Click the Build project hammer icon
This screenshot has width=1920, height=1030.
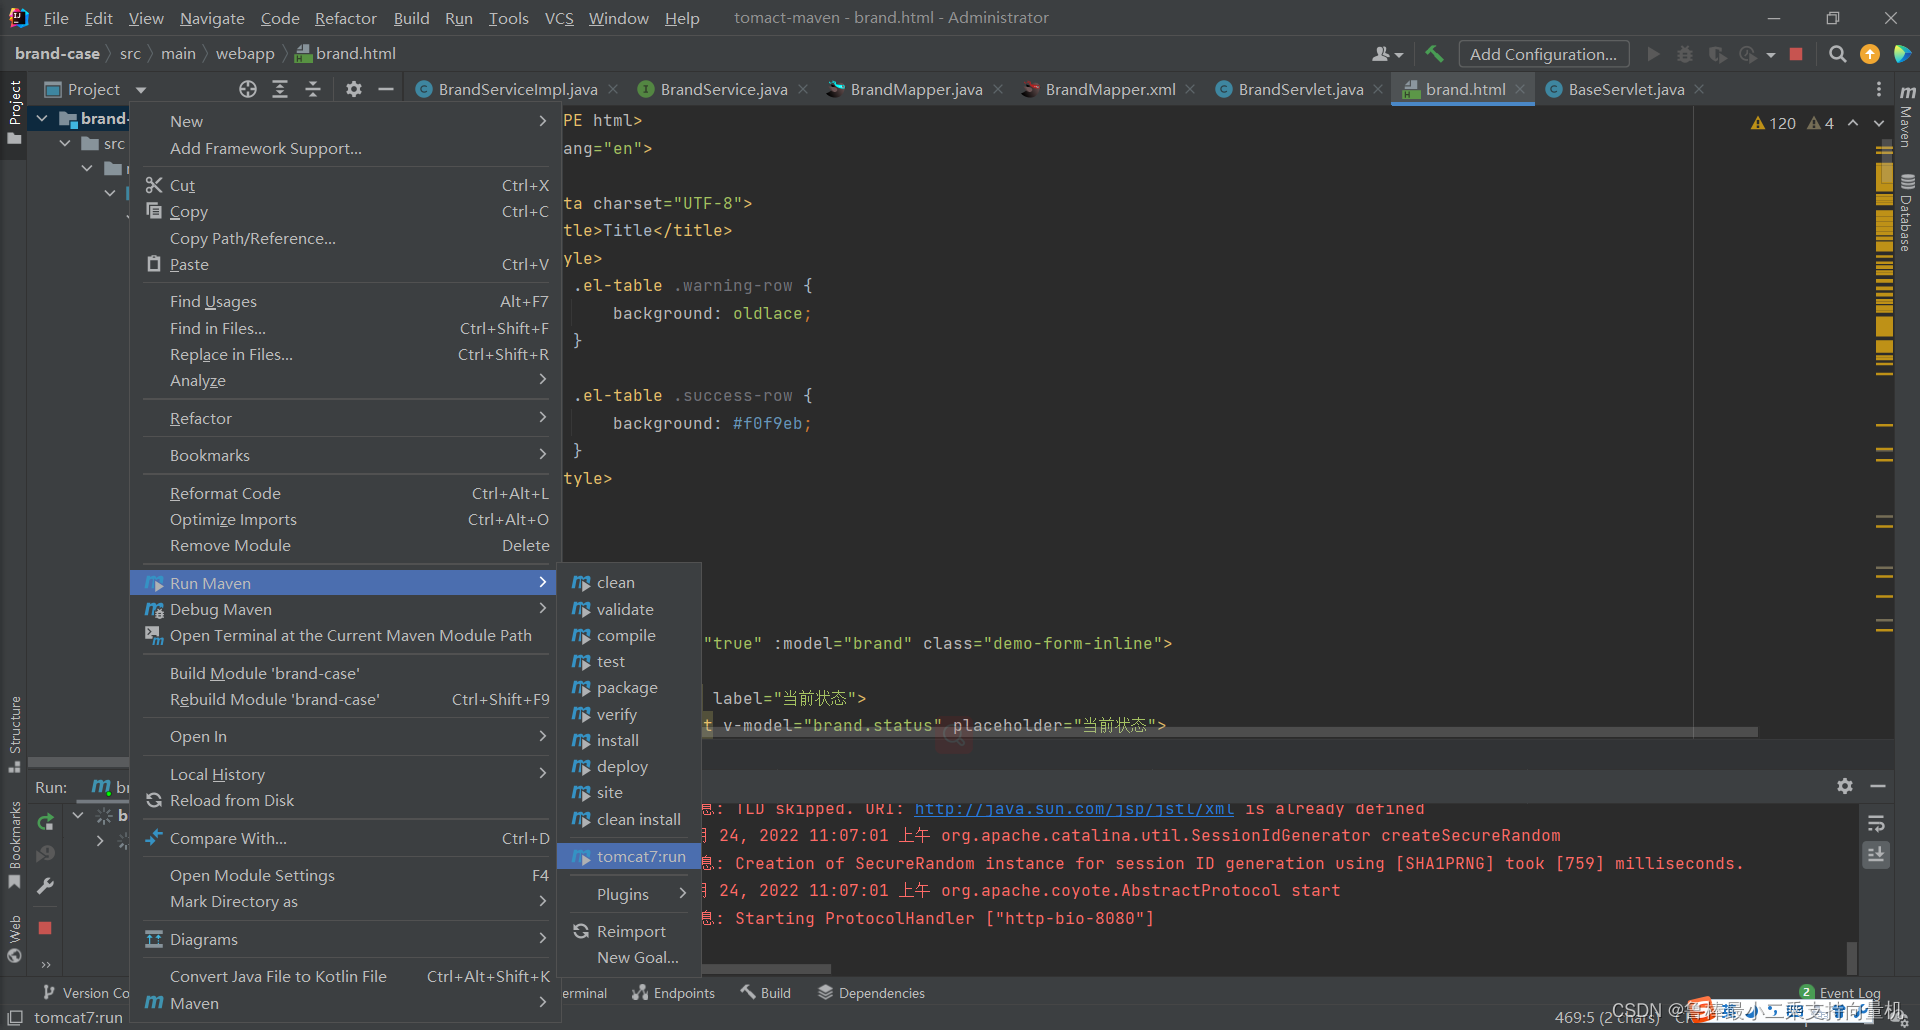[x=1434, y=54]
